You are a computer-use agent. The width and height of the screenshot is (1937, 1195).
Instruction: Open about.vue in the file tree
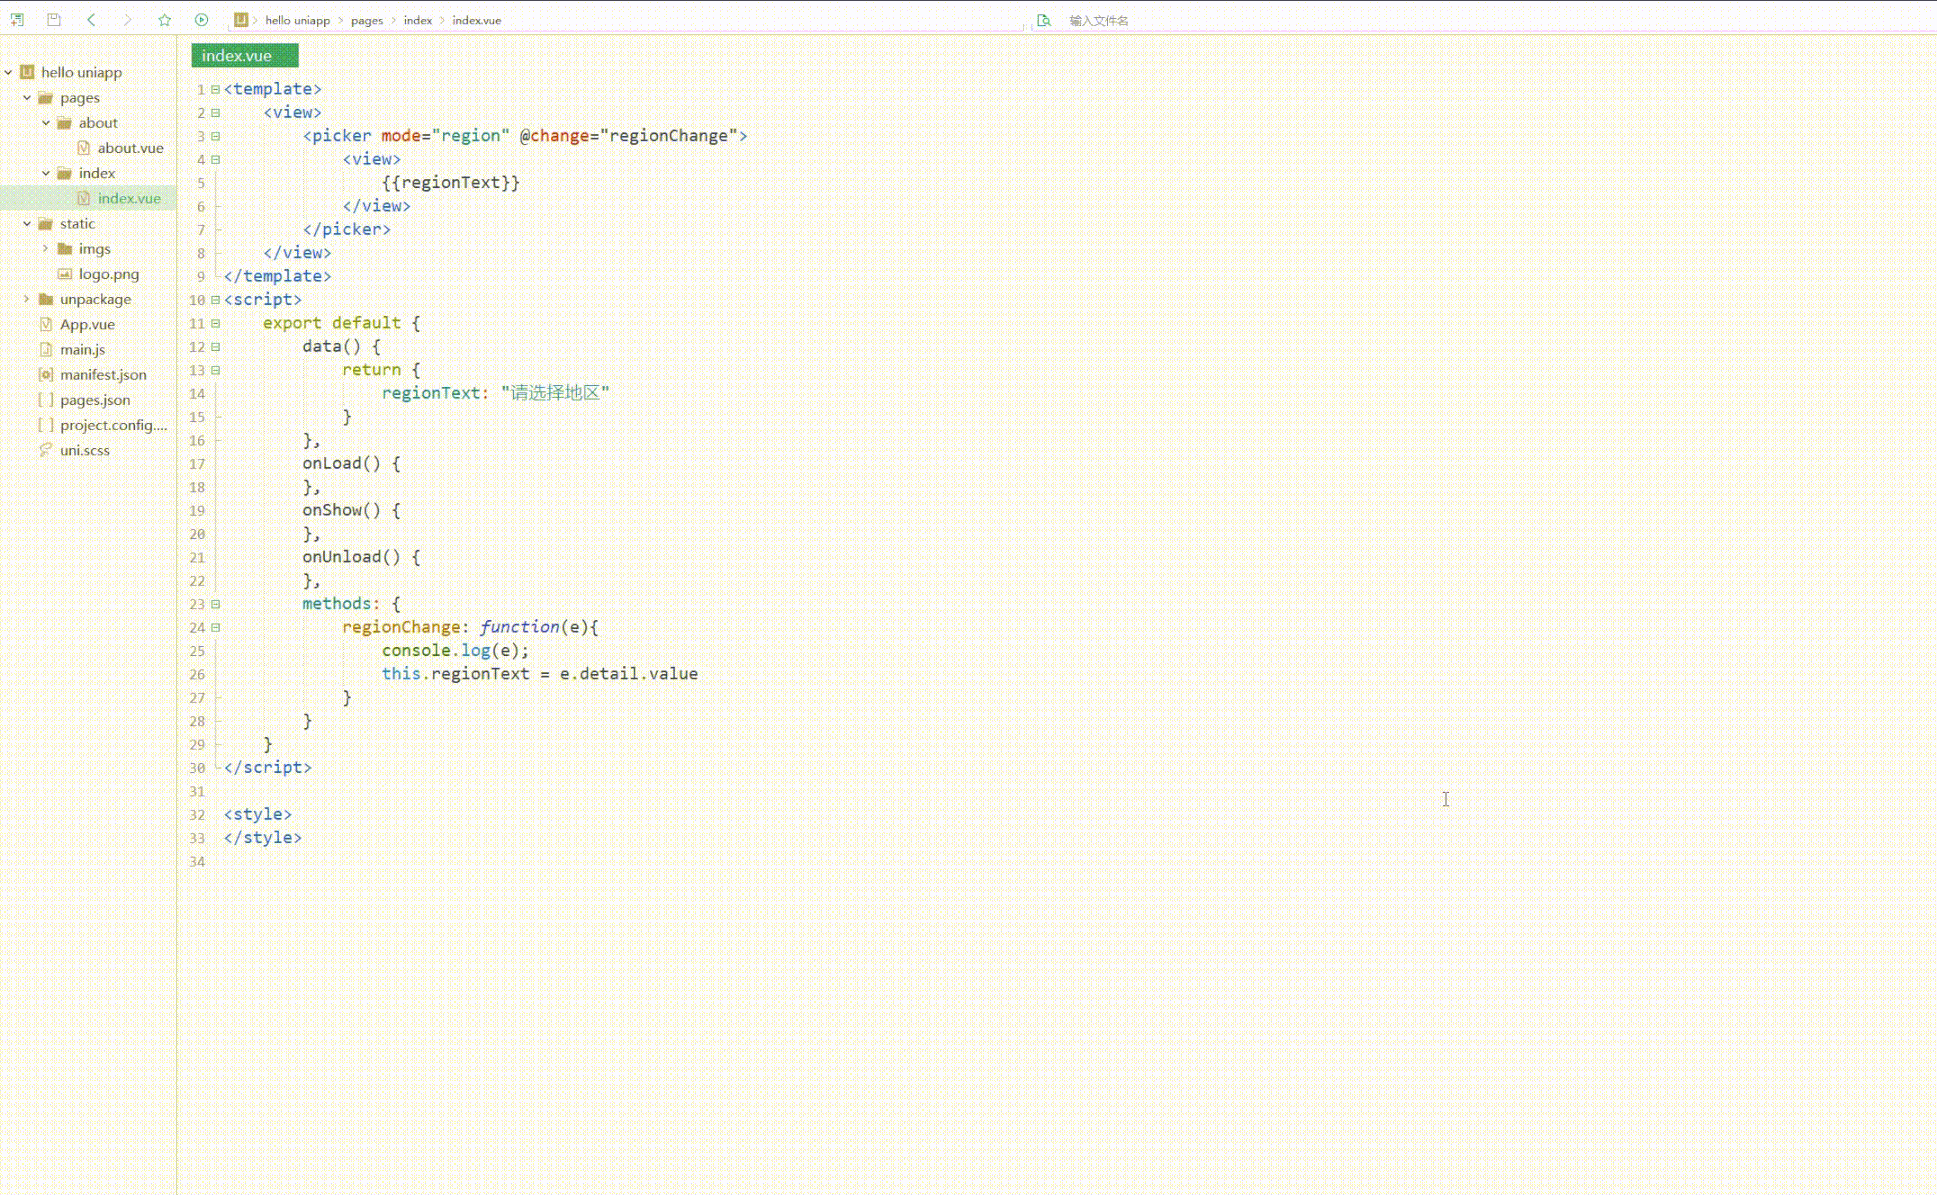point(130,148)
